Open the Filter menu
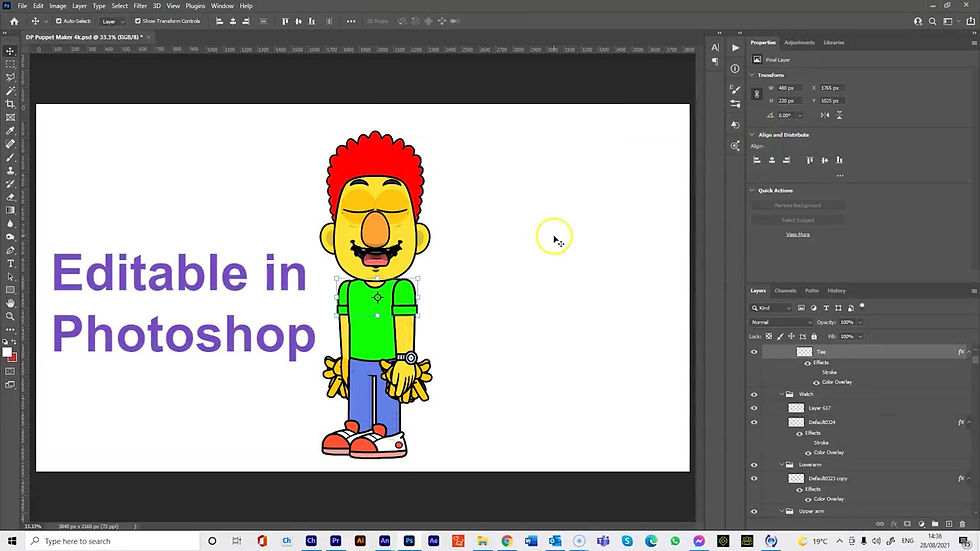980x551 pixels. (140, 6)
